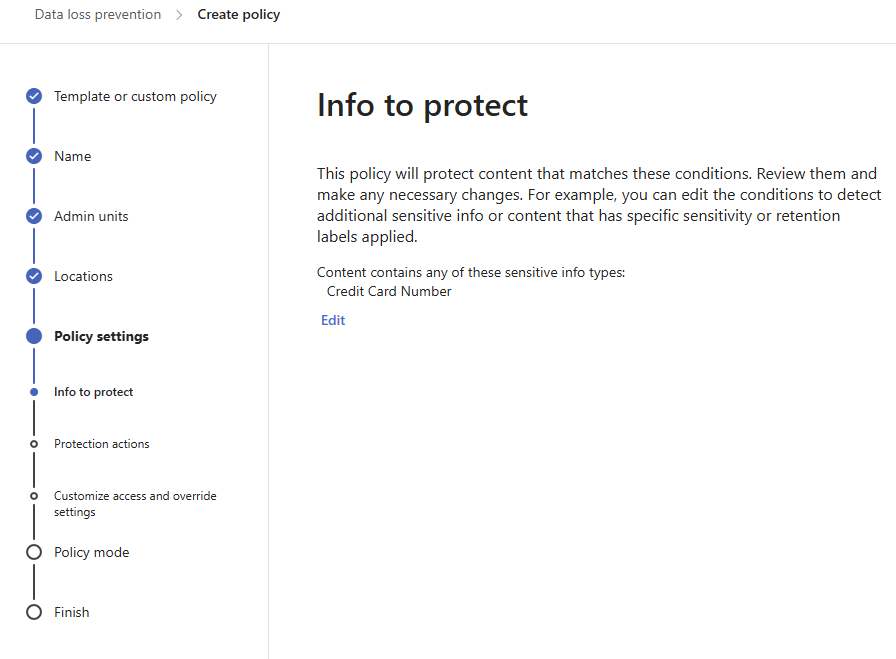
Task: Go to the Policy mode step
Action: [x=91, y=552]
